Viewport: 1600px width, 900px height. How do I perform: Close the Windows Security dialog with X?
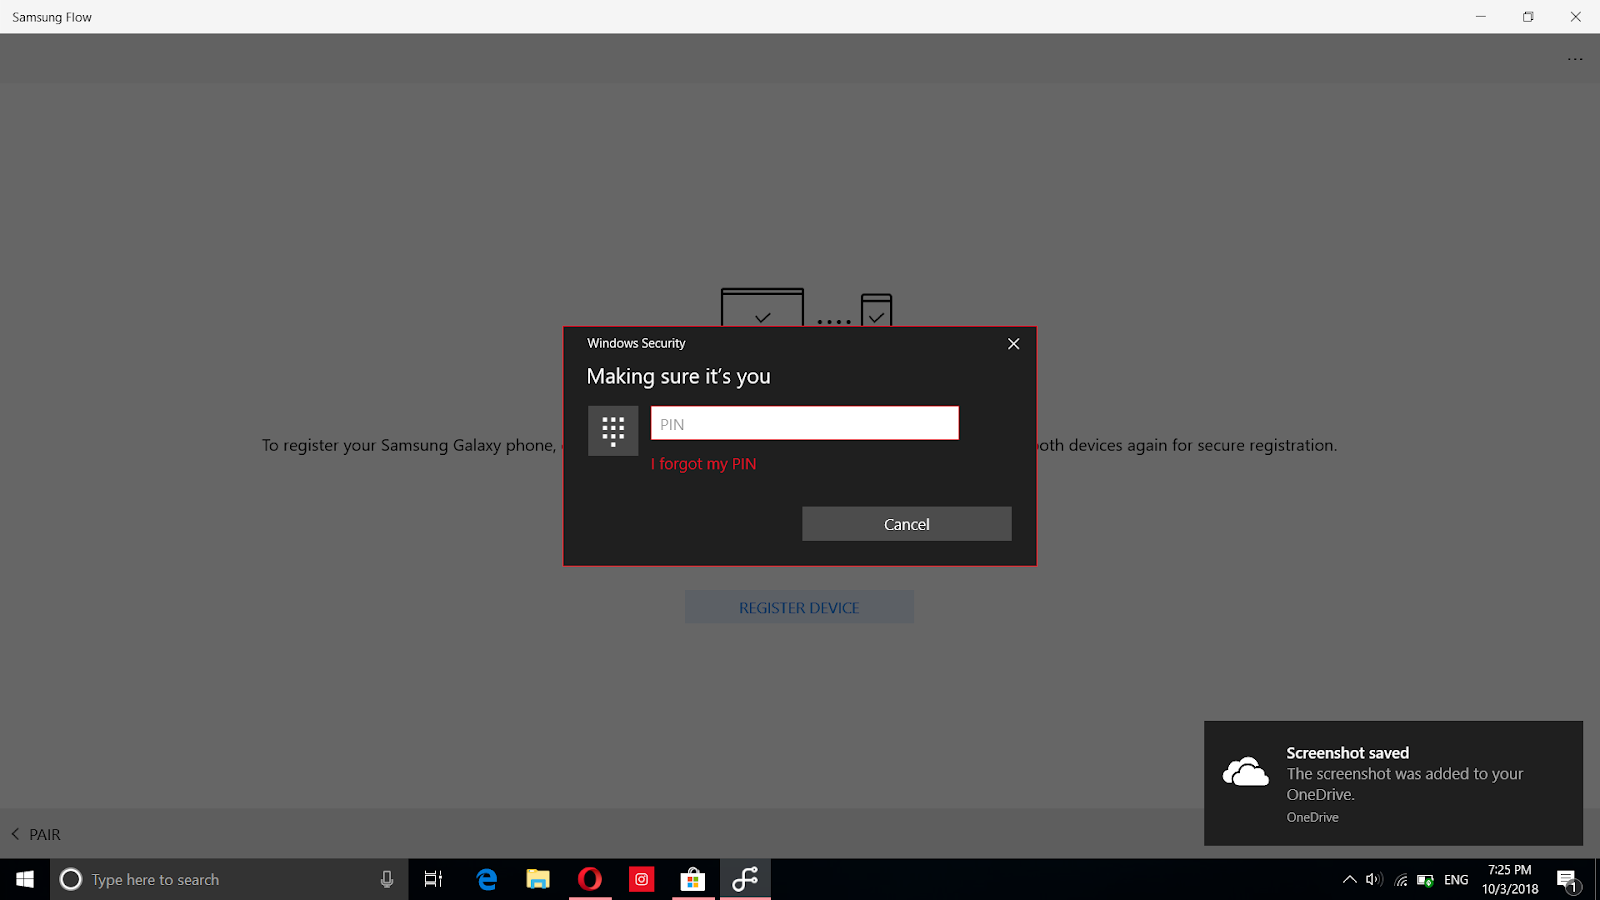(x=1013, y=344)
